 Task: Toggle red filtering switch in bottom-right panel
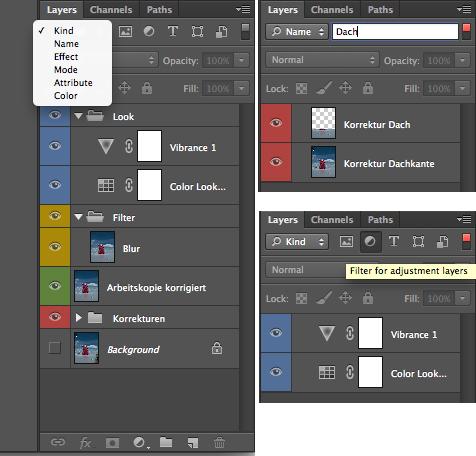click(466, 242)
